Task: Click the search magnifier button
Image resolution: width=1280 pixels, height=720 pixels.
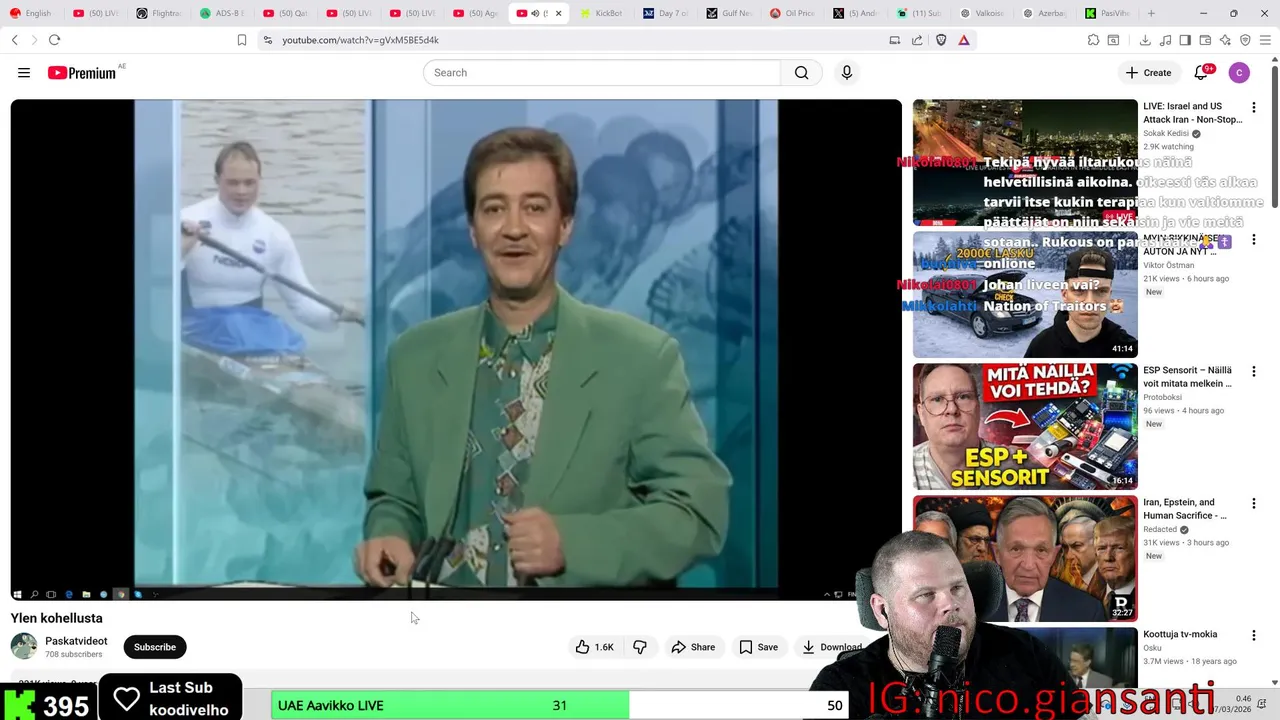Action: point(801,73)
